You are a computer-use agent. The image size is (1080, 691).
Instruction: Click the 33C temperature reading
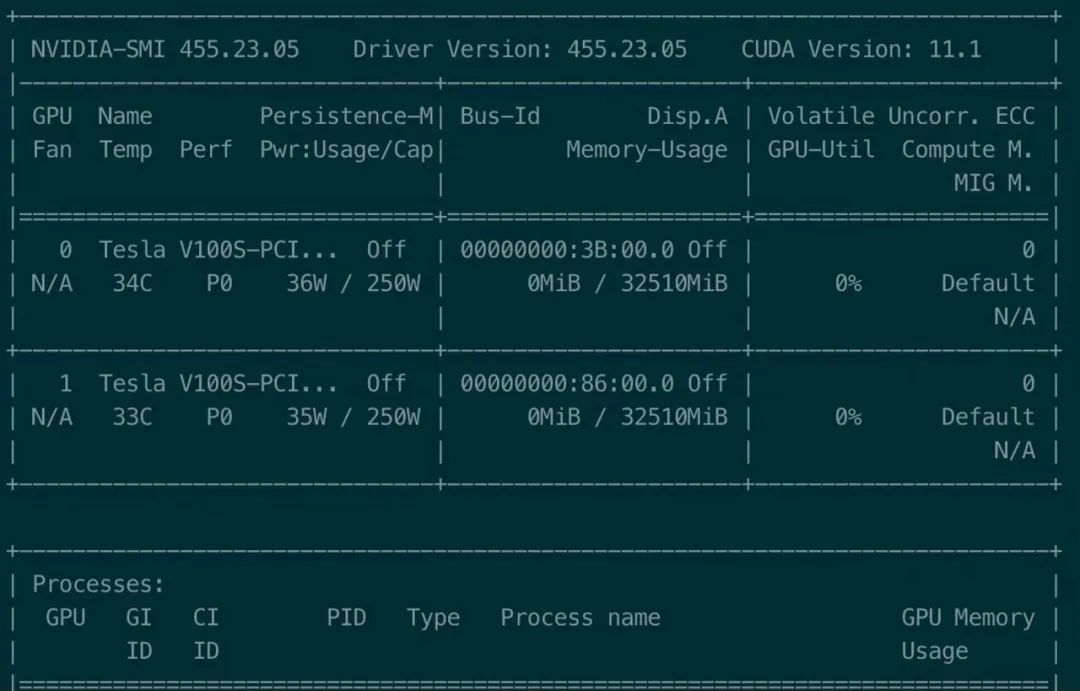click(132, 417)
